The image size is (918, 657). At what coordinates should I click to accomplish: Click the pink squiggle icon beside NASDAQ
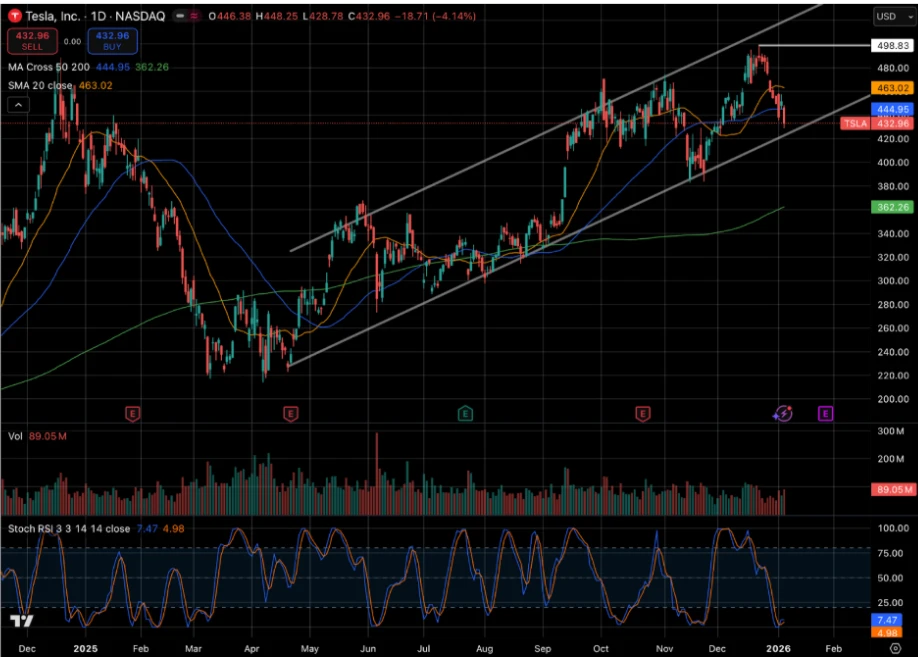click(x=196, y=16)
